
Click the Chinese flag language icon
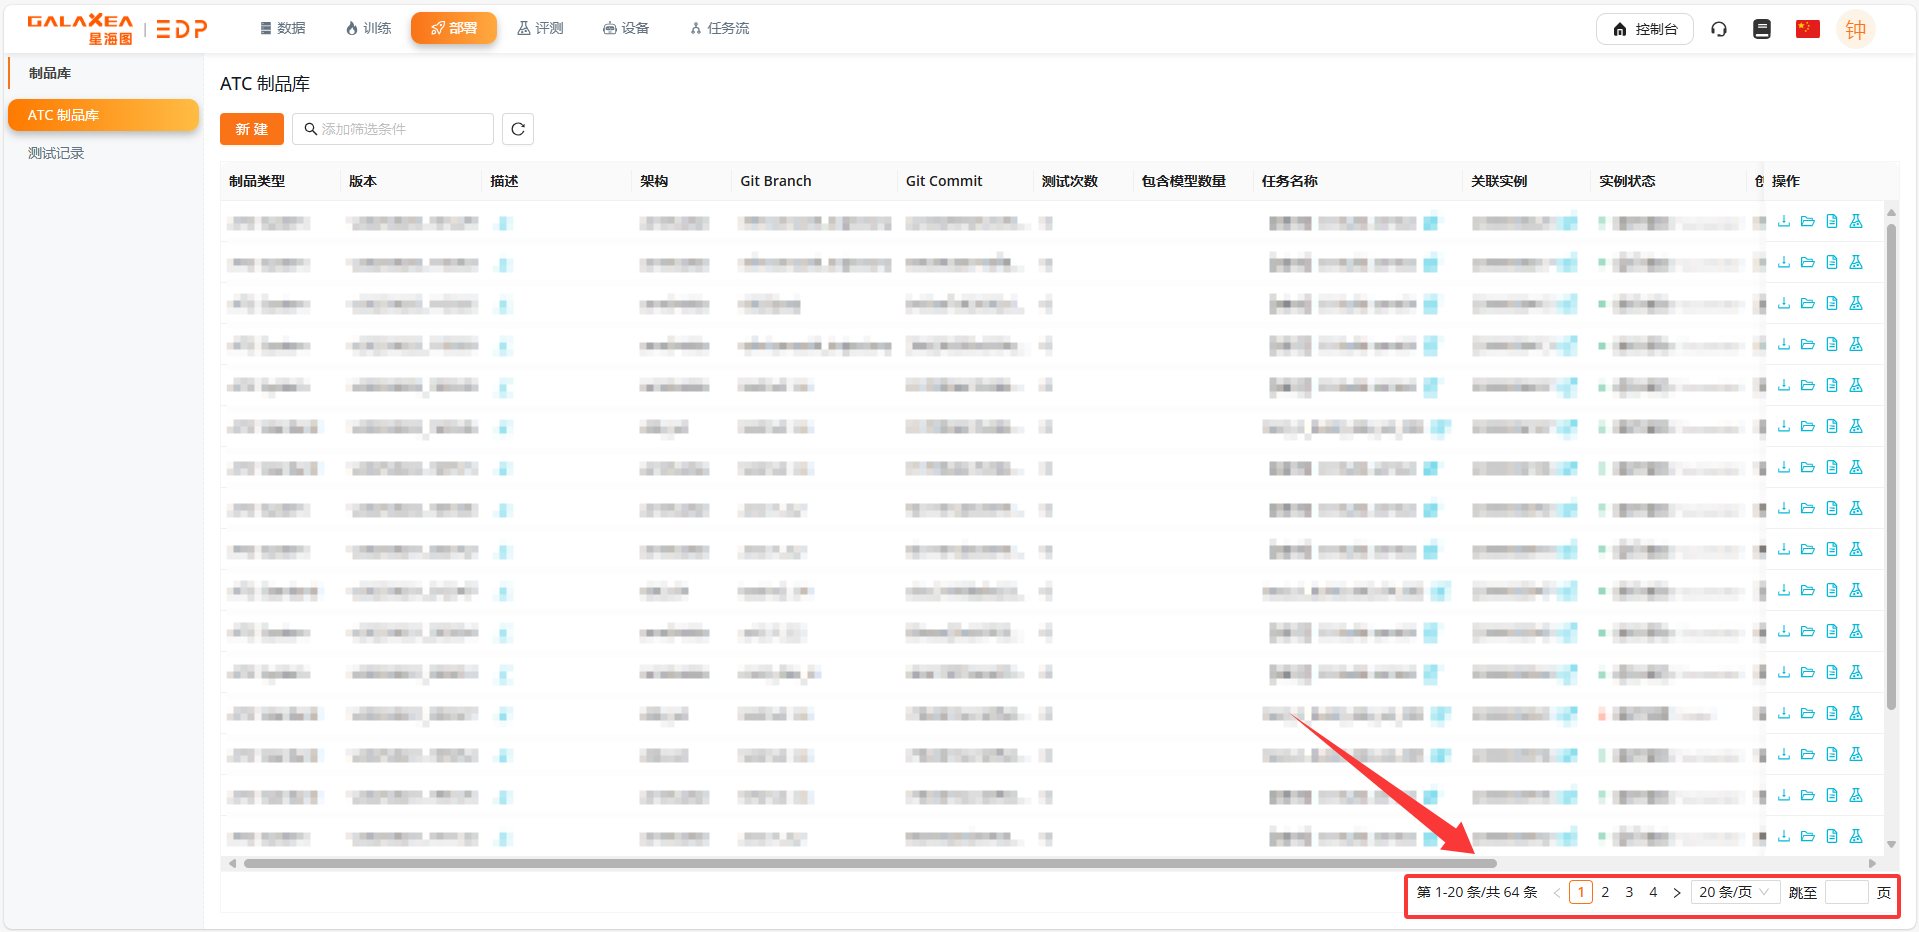1807,29
